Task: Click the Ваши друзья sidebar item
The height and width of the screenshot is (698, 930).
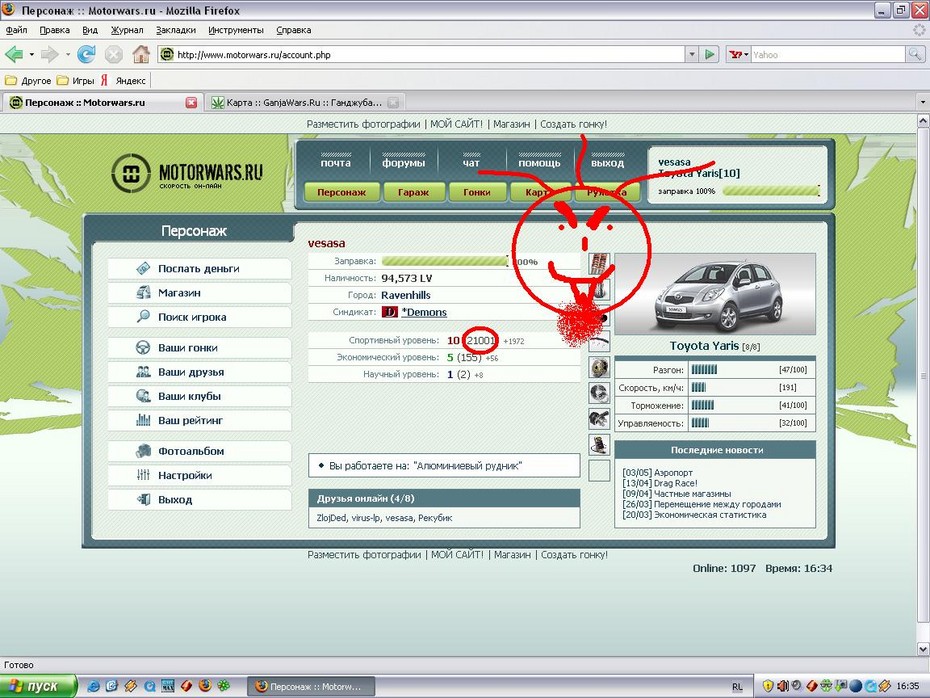Action: [x=199, y=372]
